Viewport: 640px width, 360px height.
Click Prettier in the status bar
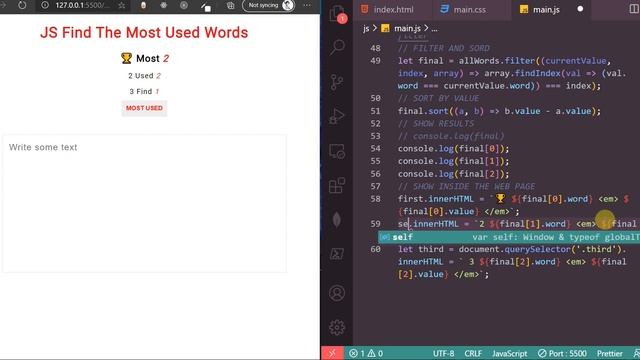pos(610,353)
